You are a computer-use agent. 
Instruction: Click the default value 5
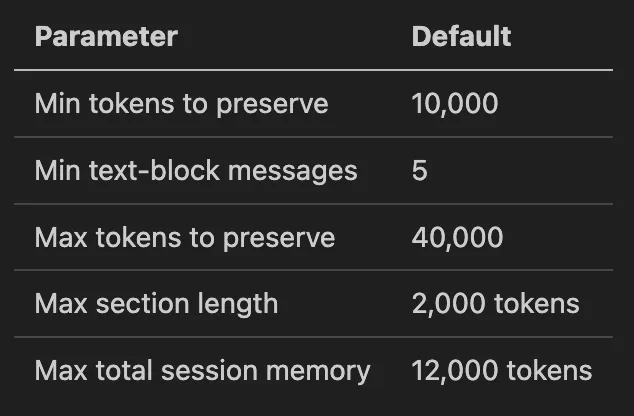[419, 170]
